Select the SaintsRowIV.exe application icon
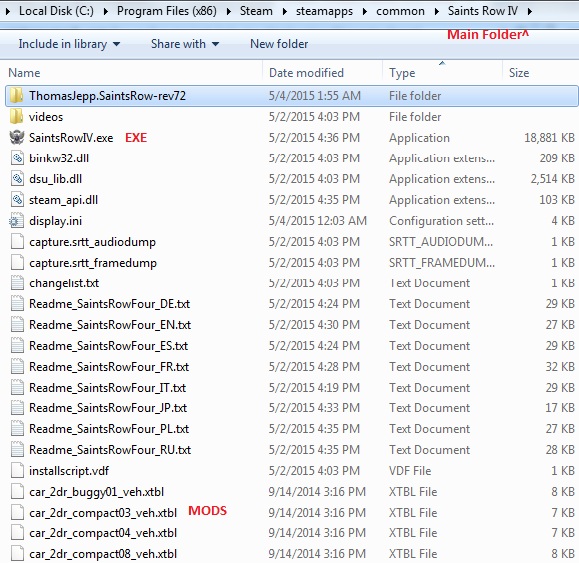The width and height of the screenshot is (579, 563). click(17, 138)
